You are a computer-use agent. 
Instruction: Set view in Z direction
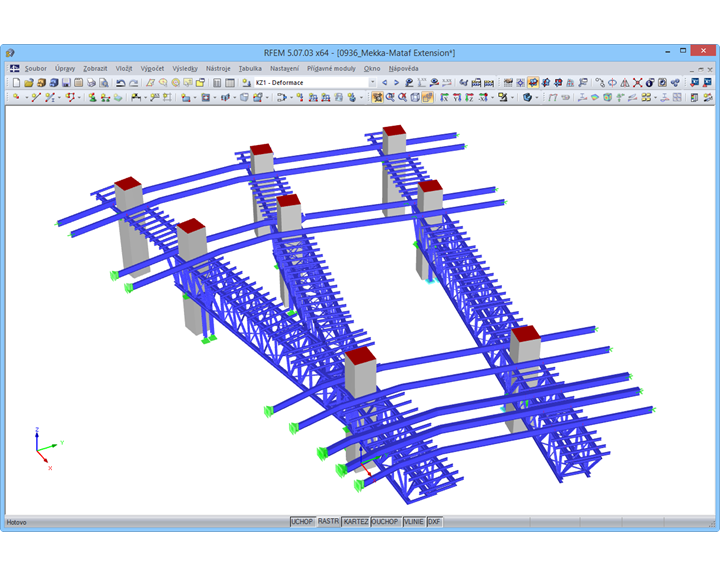pyautogui.click(x=469, y=97)
